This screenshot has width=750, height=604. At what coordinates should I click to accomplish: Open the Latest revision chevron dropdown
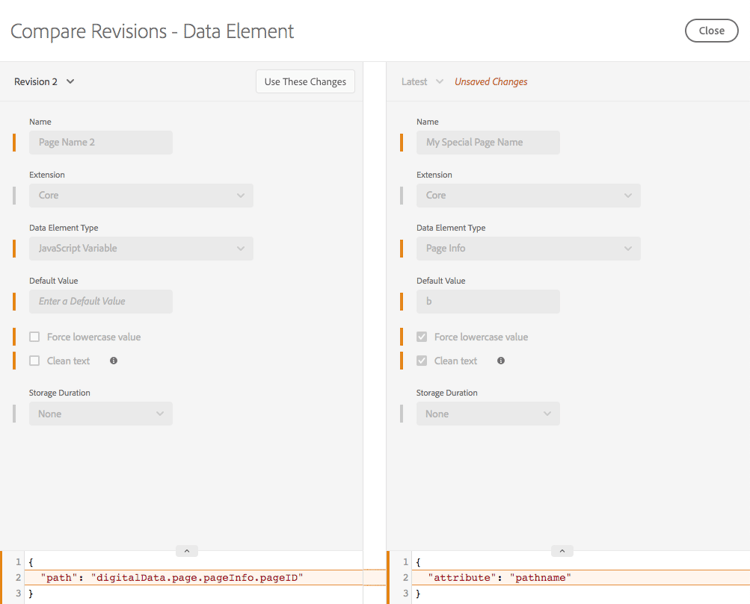440,81
